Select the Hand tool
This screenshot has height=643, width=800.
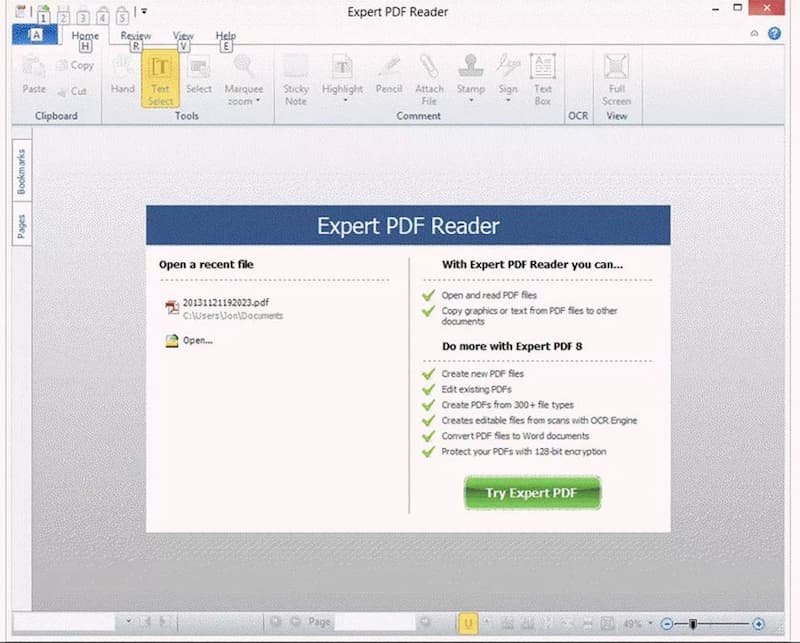click(x=122, y=76)
